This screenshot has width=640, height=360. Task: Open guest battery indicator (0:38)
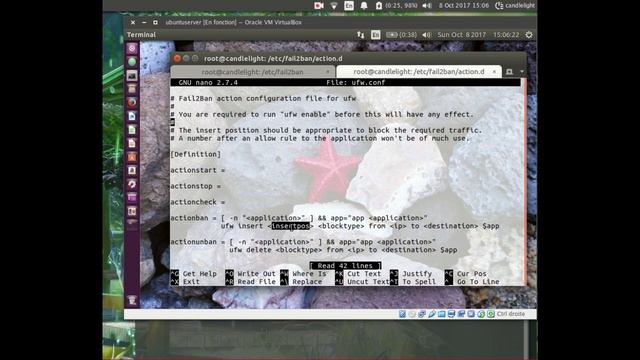coord(402,35)
